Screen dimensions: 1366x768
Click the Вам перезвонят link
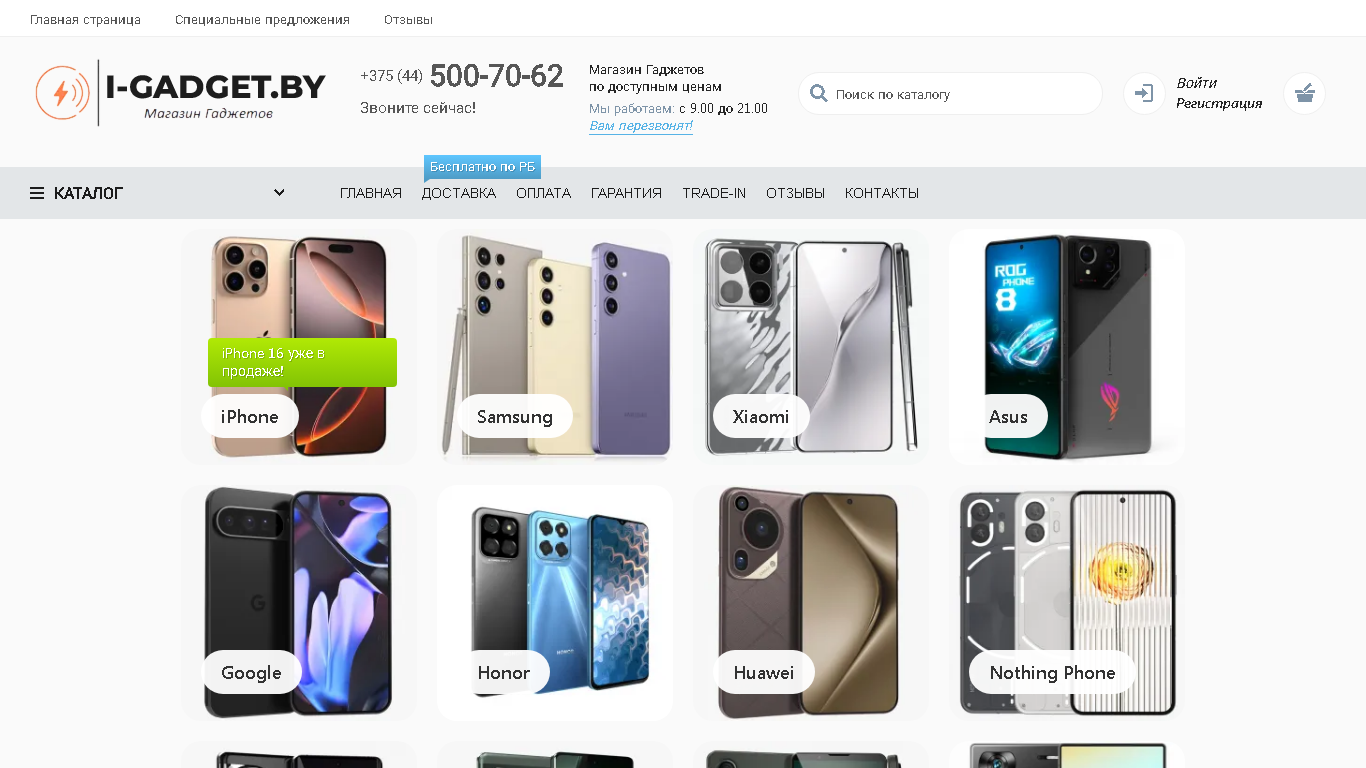point(641,126)
